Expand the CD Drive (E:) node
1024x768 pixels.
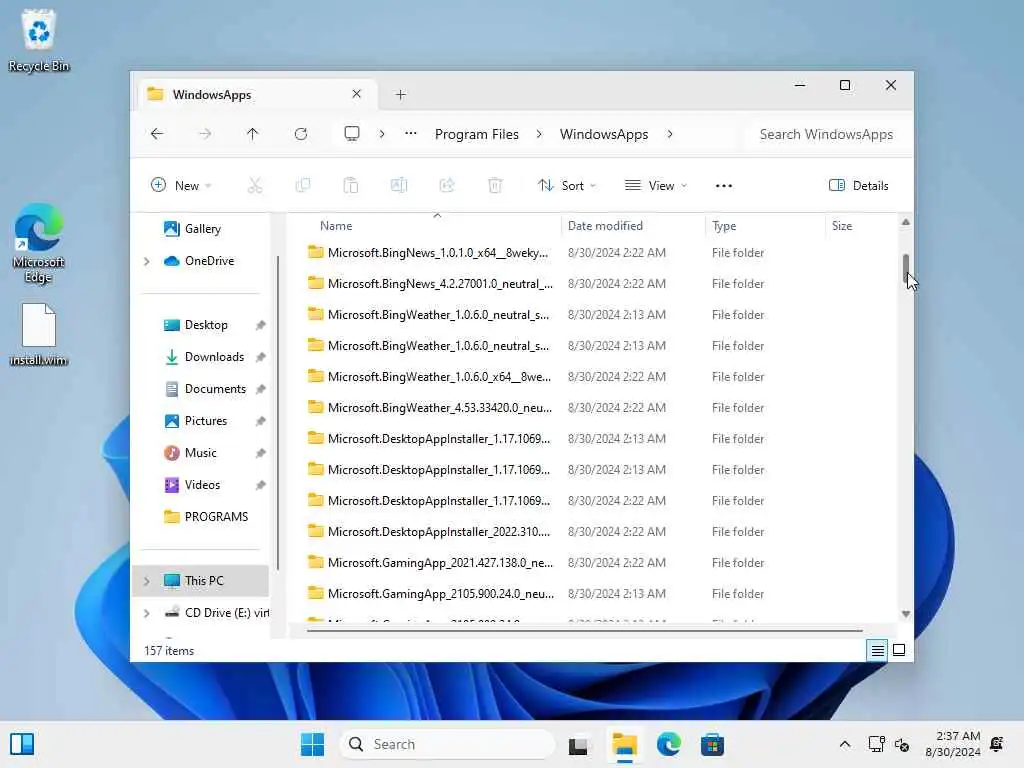147,613
